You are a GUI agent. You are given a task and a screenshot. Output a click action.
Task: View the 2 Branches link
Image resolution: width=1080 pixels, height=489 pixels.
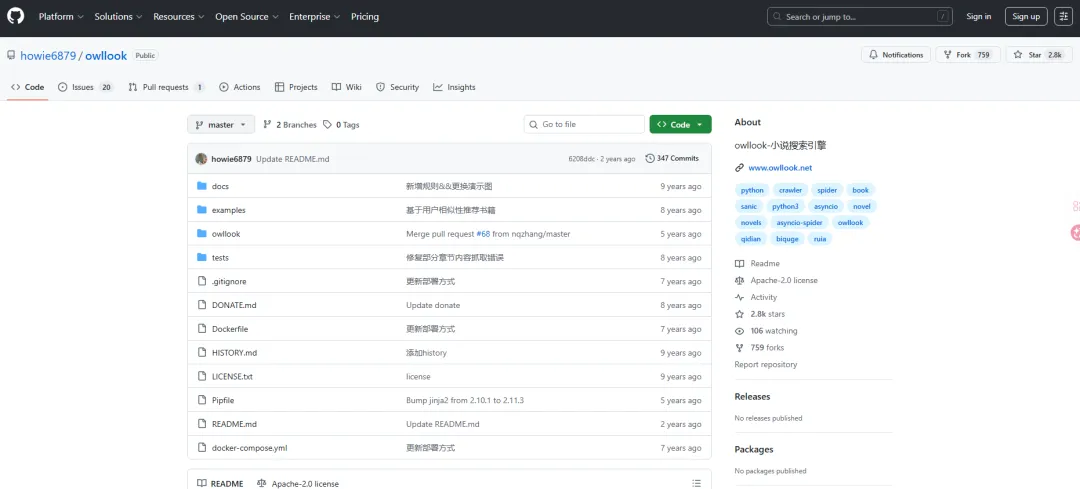coord(290,125)
